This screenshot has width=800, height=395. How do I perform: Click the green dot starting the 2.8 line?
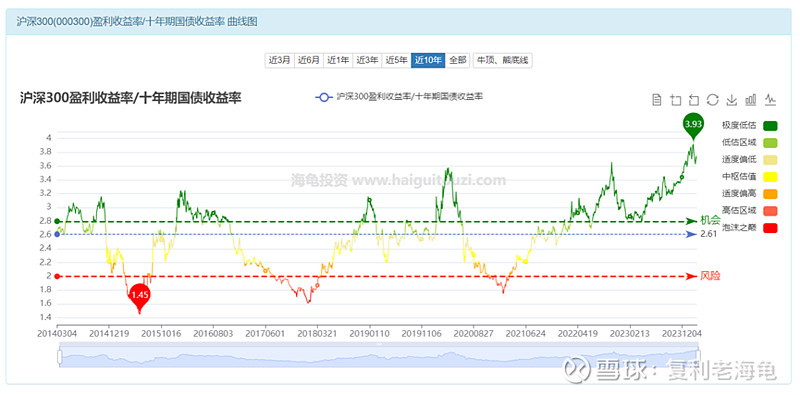[x=57, y=221]
